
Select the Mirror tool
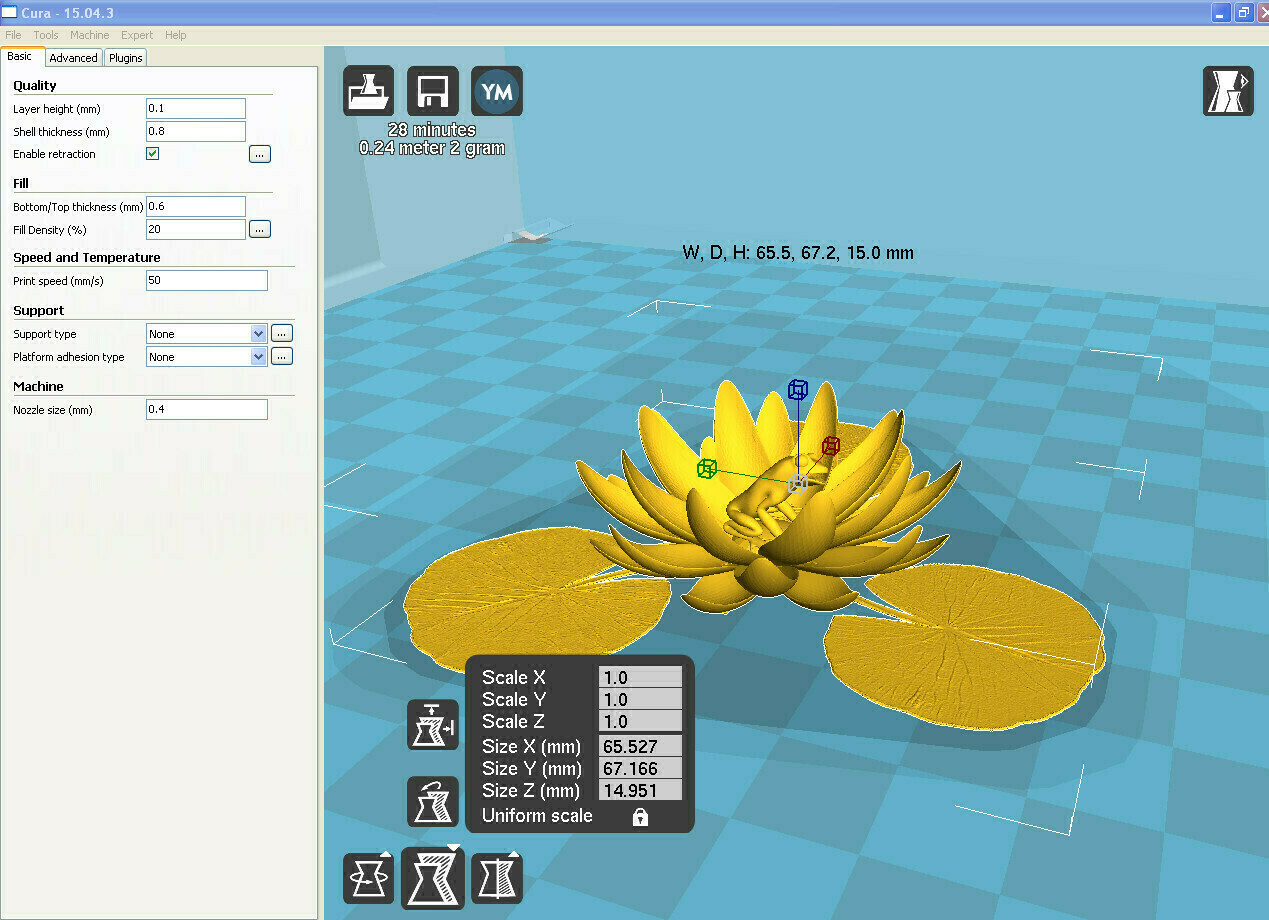click(496, 877)
